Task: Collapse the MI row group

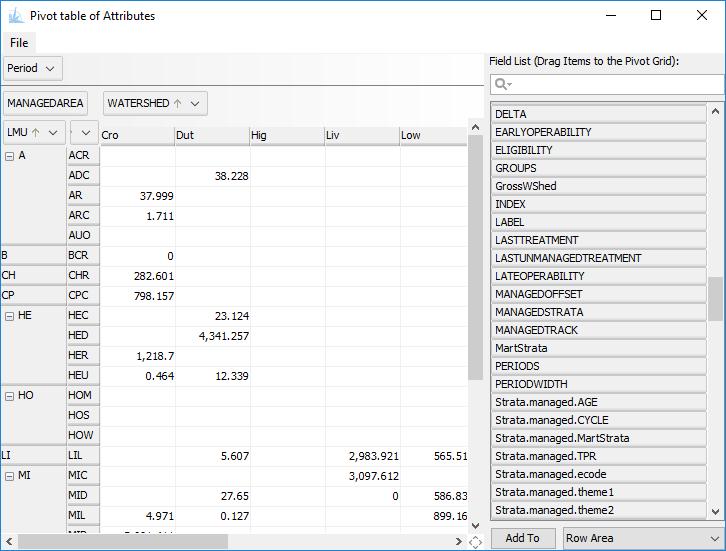Action: 9,476
